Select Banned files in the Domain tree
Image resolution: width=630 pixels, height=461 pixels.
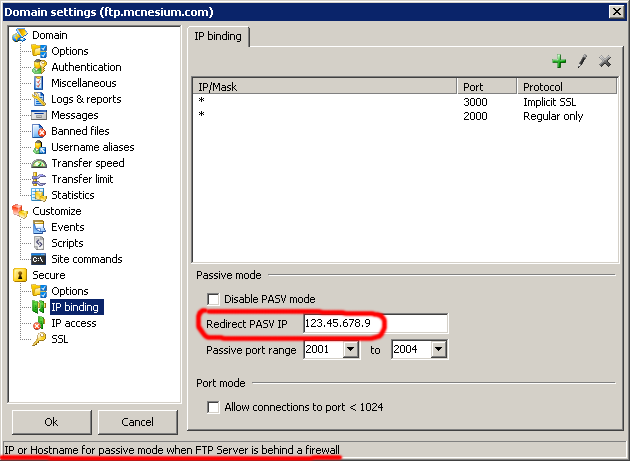(x=80, y=131)
